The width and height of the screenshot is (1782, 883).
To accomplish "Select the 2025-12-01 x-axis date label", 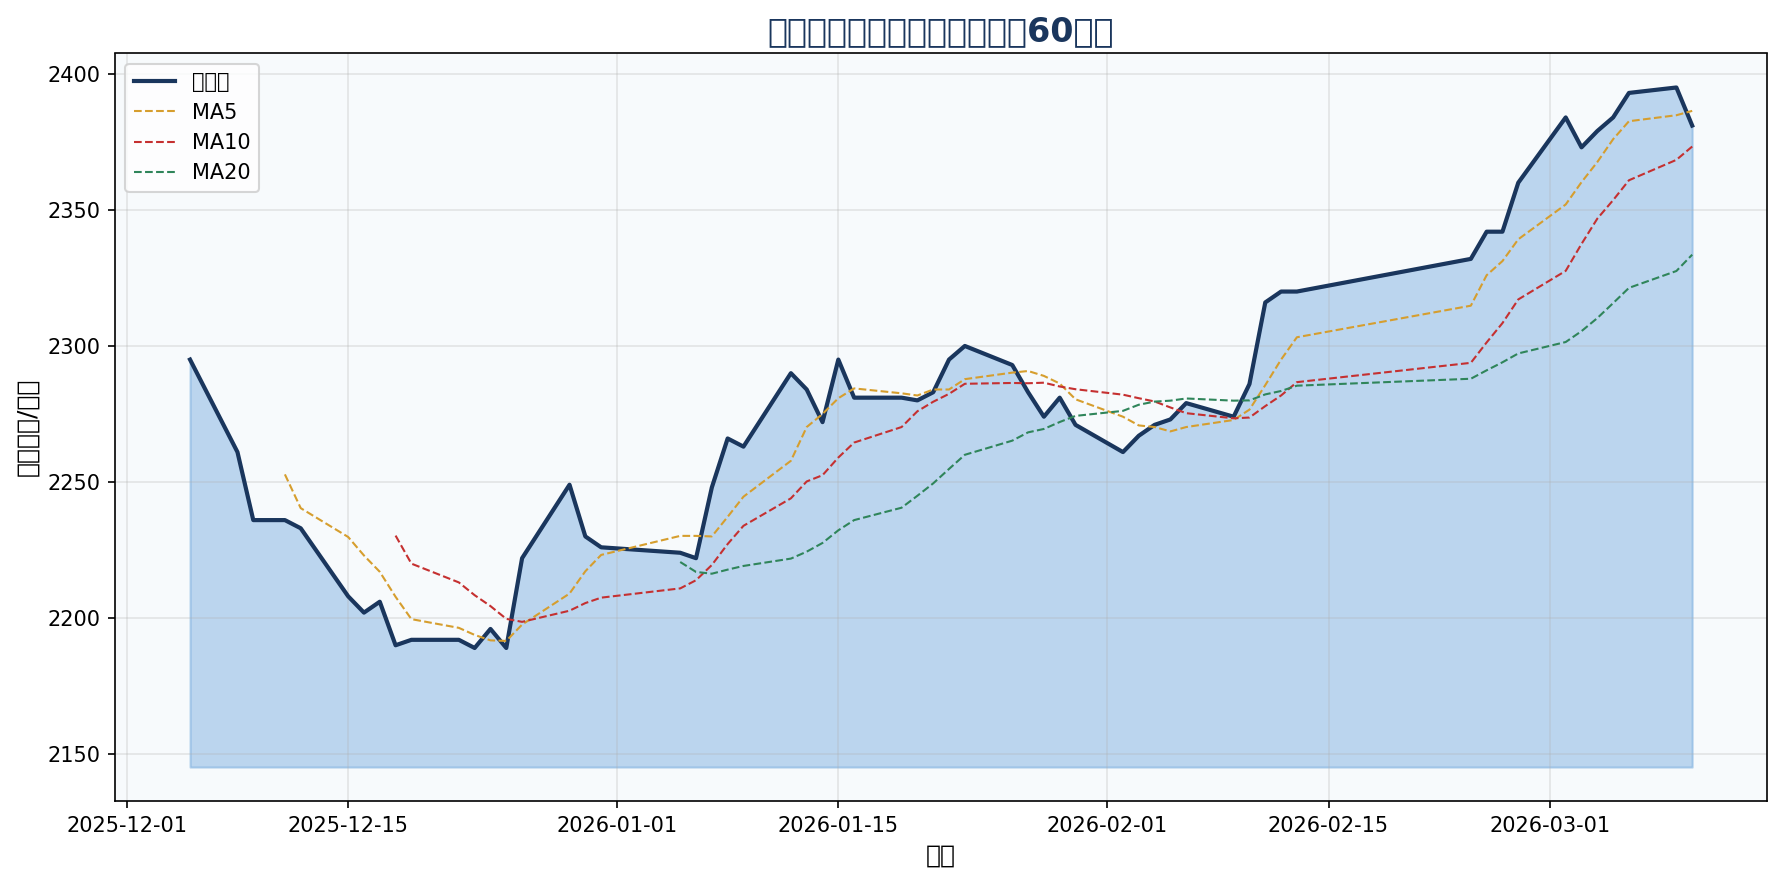I will coord(127,825).
